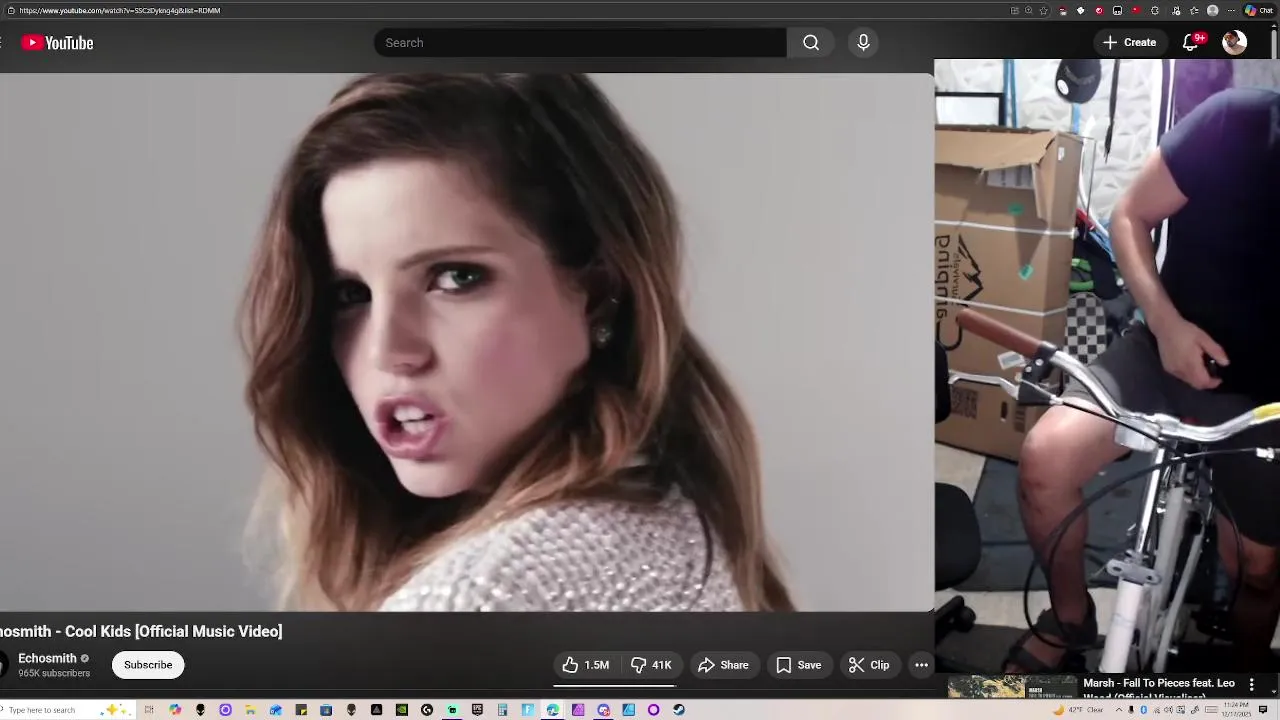Open the volume tray icon
Screen dimensions: 1280x720
coord(1168,710)
